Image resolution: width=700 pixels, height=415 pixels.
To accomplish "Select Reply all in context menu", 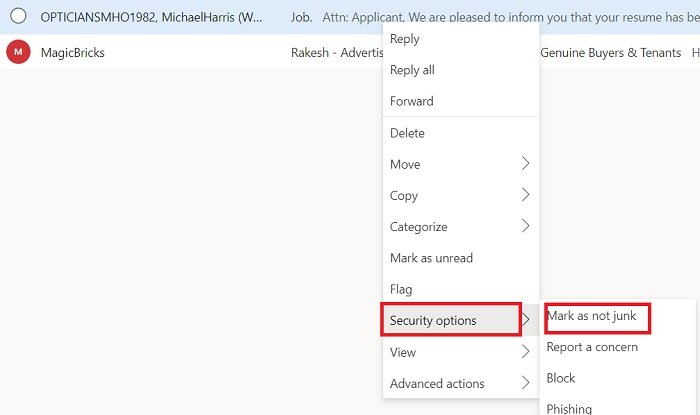I will tap(412, 70).
